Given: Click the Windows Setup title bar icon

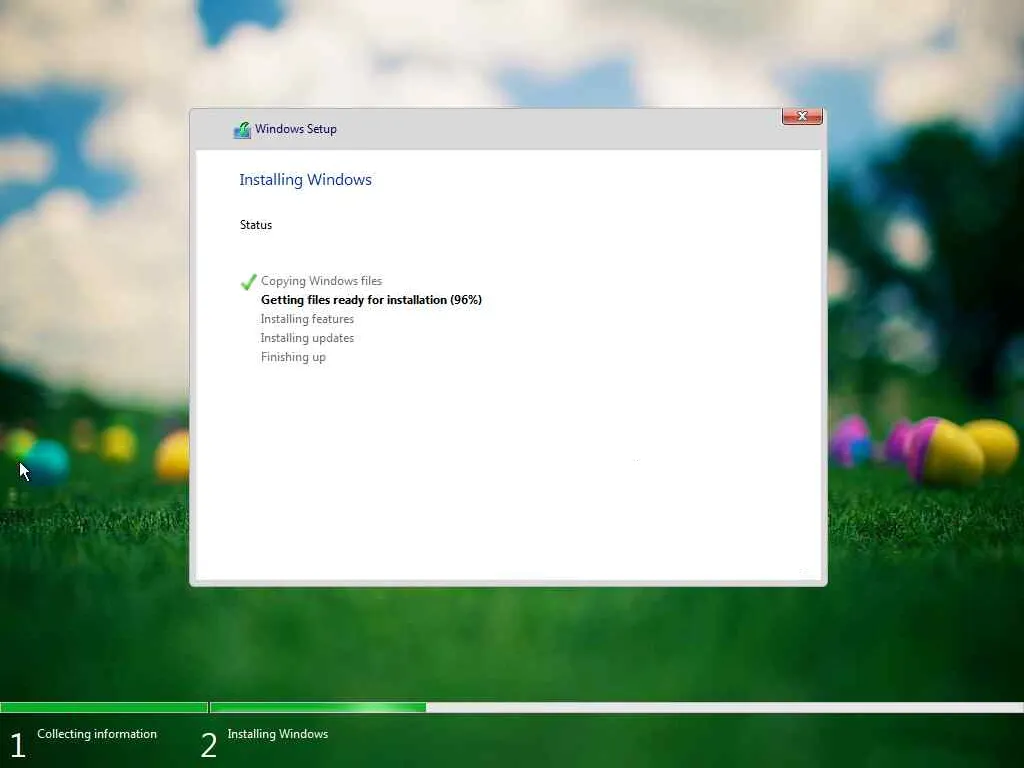Looking at the screenshot, I should pyautogui.click(x=242, y=129).
